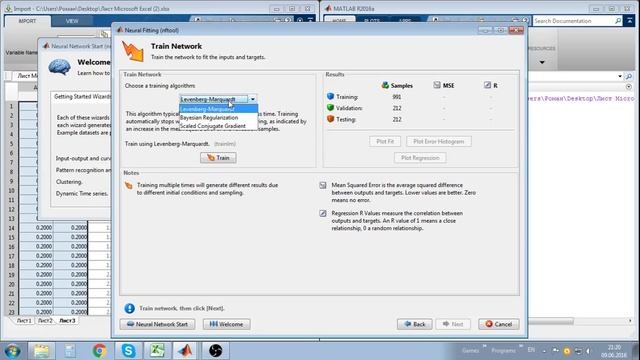Viewport: 640px width, 360px height.
Task: Open the Windows Start menu
Action: 12,351
